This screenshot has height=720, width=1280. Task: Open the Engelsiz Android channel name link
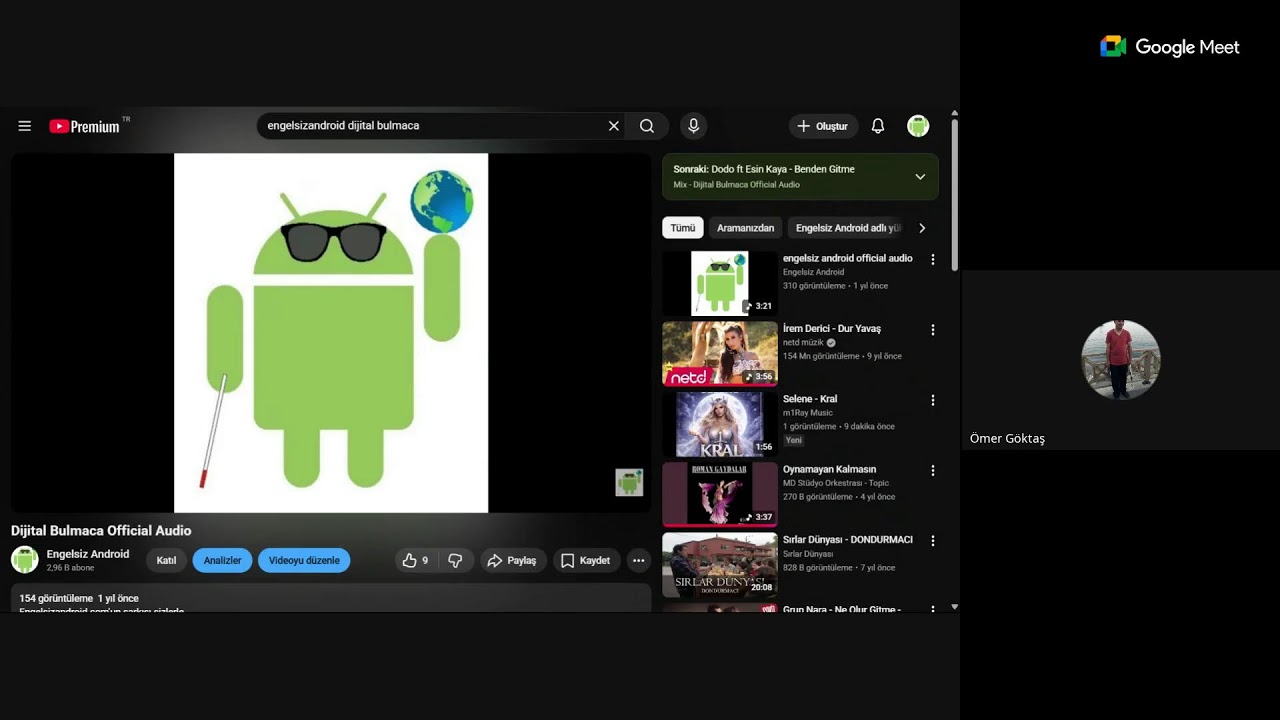click(88, 554)
